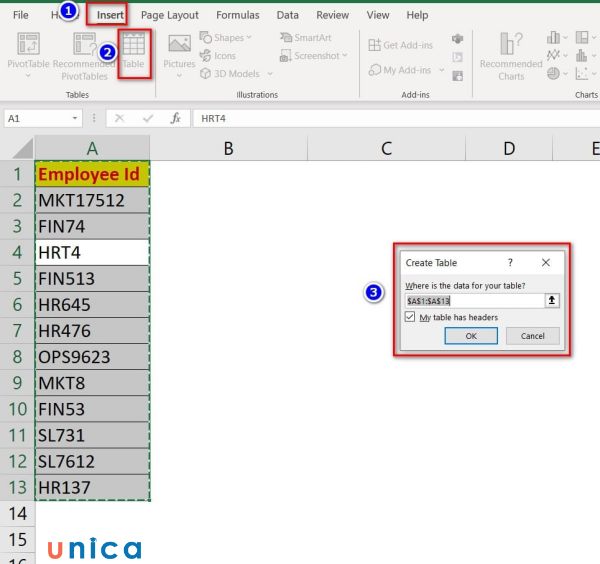
Task: Expand the Screenshot dropdown
Action: [x=346, y=56]
